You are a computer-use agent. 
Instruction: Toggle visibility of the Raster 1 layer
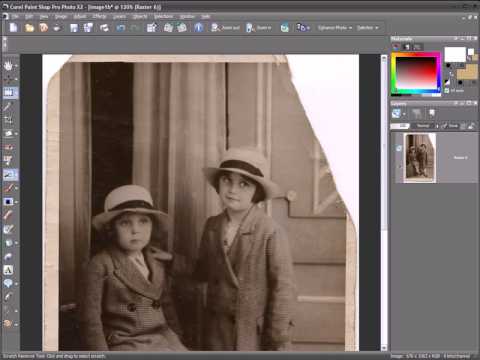click(x=399, y=148)
